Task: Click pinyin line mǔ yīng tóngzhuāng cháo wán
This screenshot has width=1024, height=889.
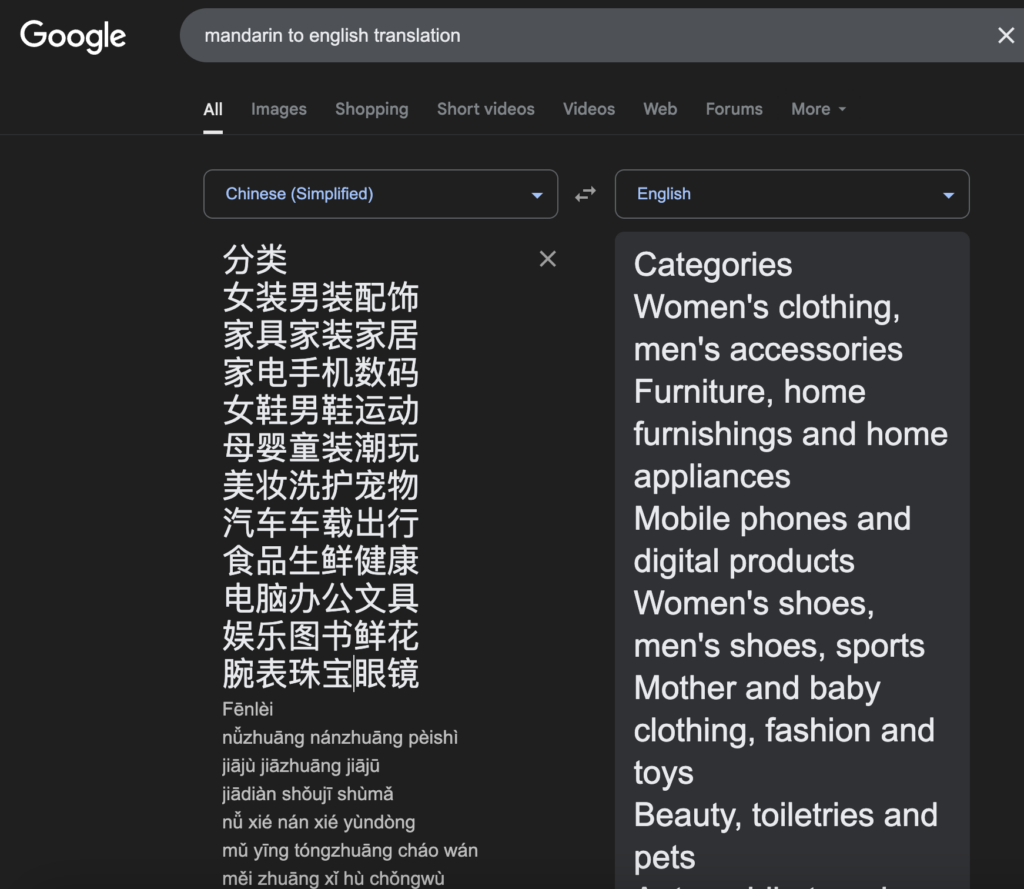Action: click(x=350, y=850)
